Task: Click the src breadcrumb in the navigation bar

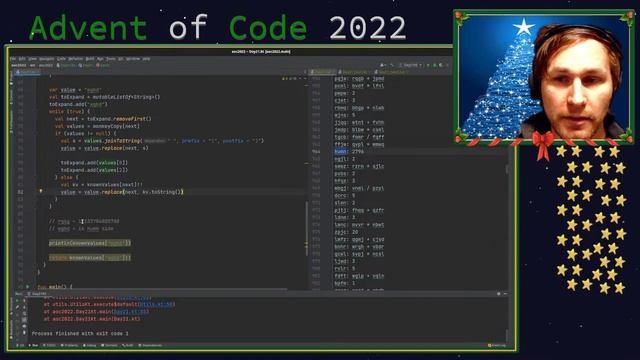Action: point(32,65)
